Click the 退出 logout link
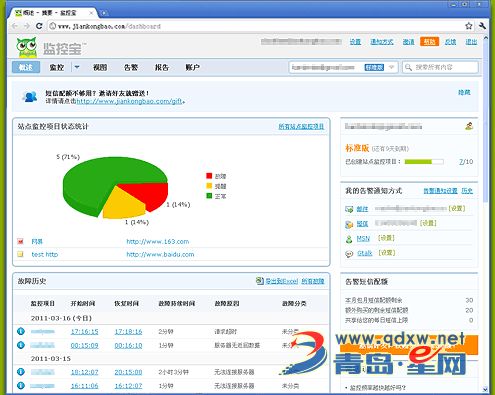The width and height of the screenshot is (495, 395). [471, 42]
